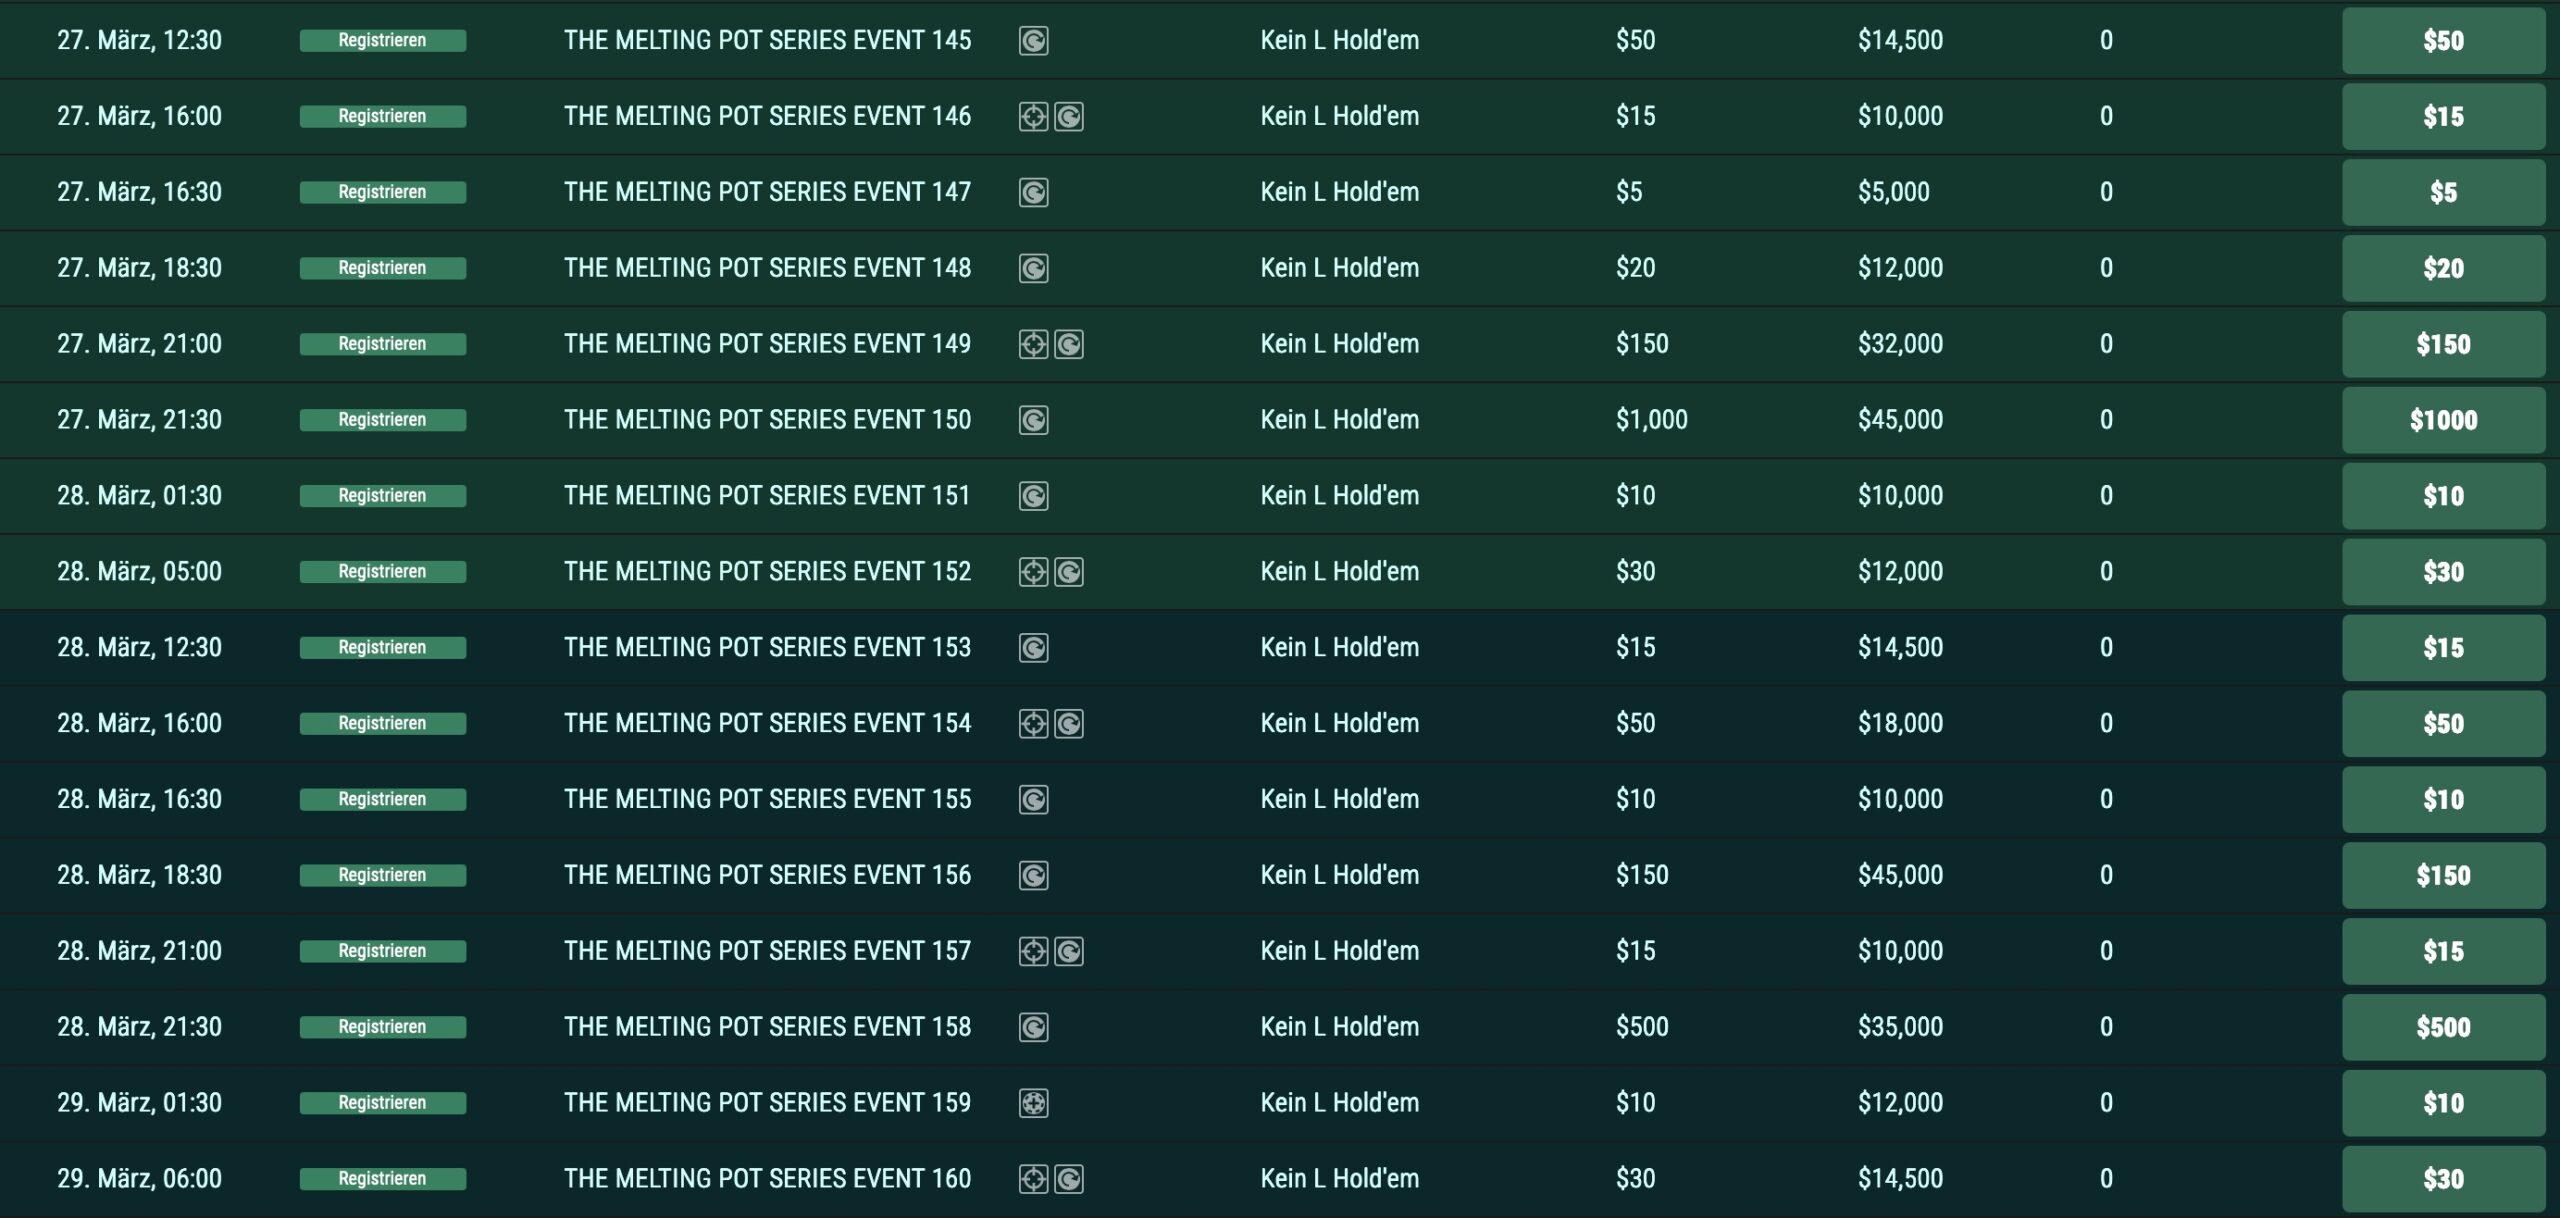Click the bounty crosshair icon for Event 146
The height and width of the screenshot is (1218, 2560).
pyautogui.click(x=1033, y=117)
